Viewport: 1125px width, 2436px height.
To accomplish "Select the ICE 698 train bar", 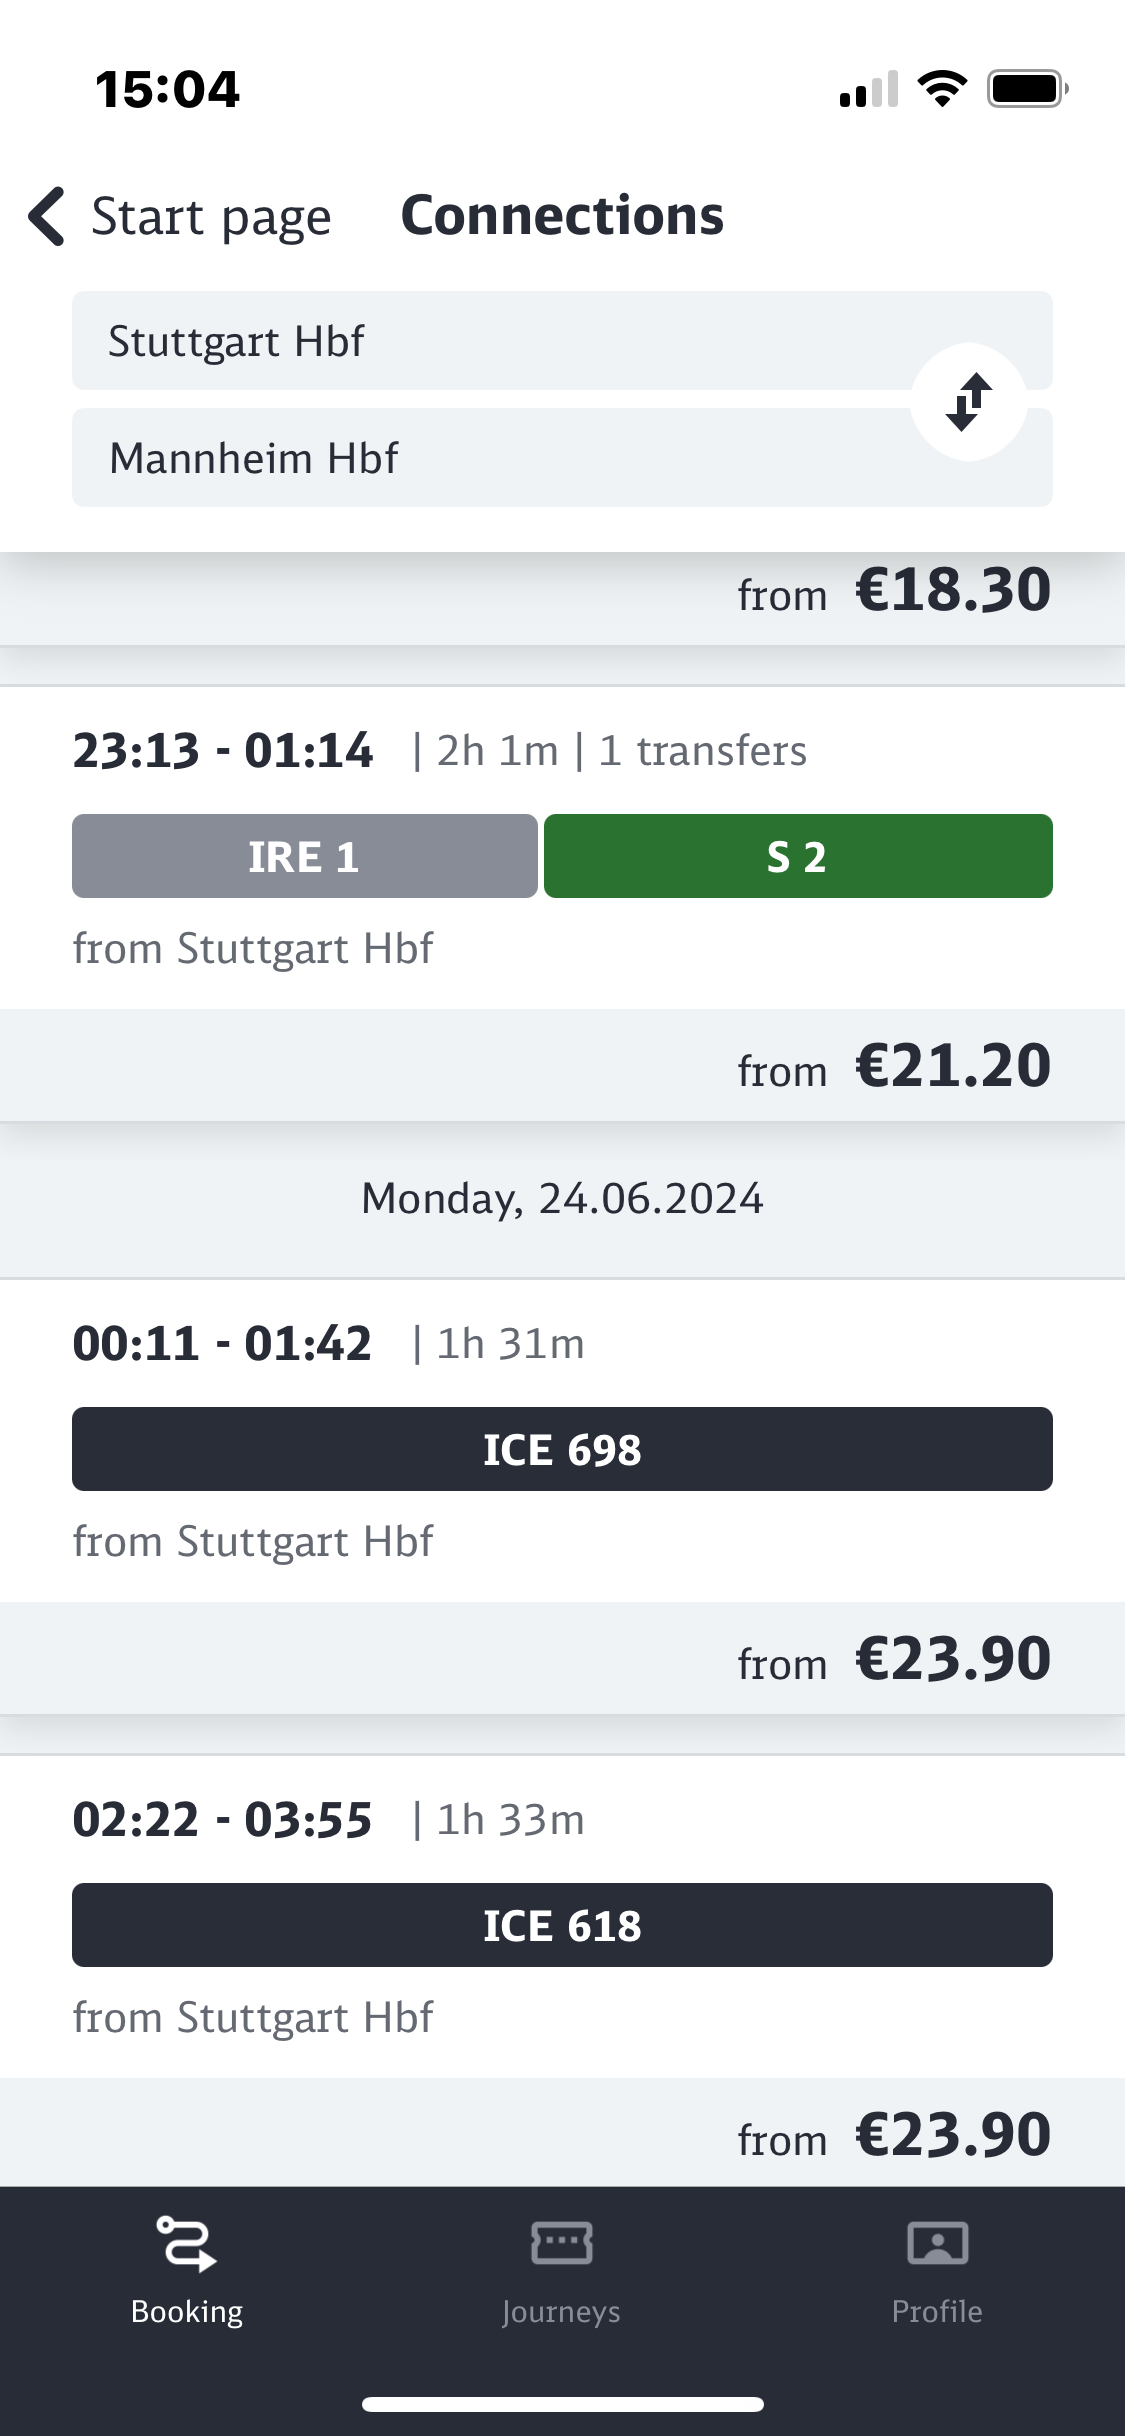I will tap(562, 1449).
